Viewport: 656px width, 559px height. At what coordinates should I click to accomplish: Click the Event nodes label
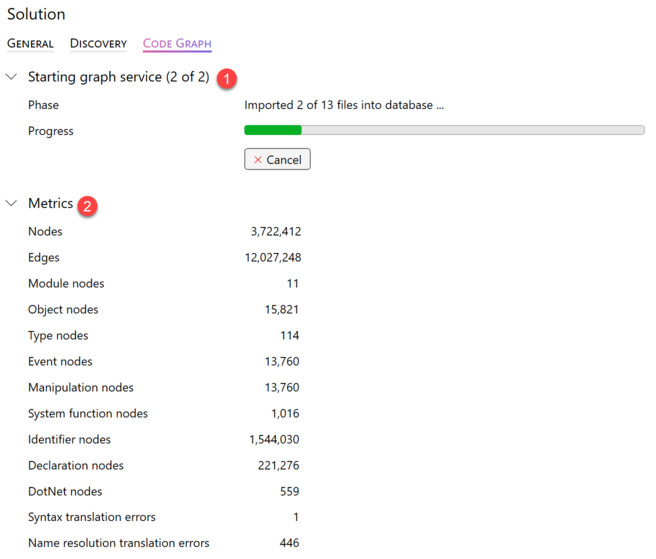tap(60, 362)
